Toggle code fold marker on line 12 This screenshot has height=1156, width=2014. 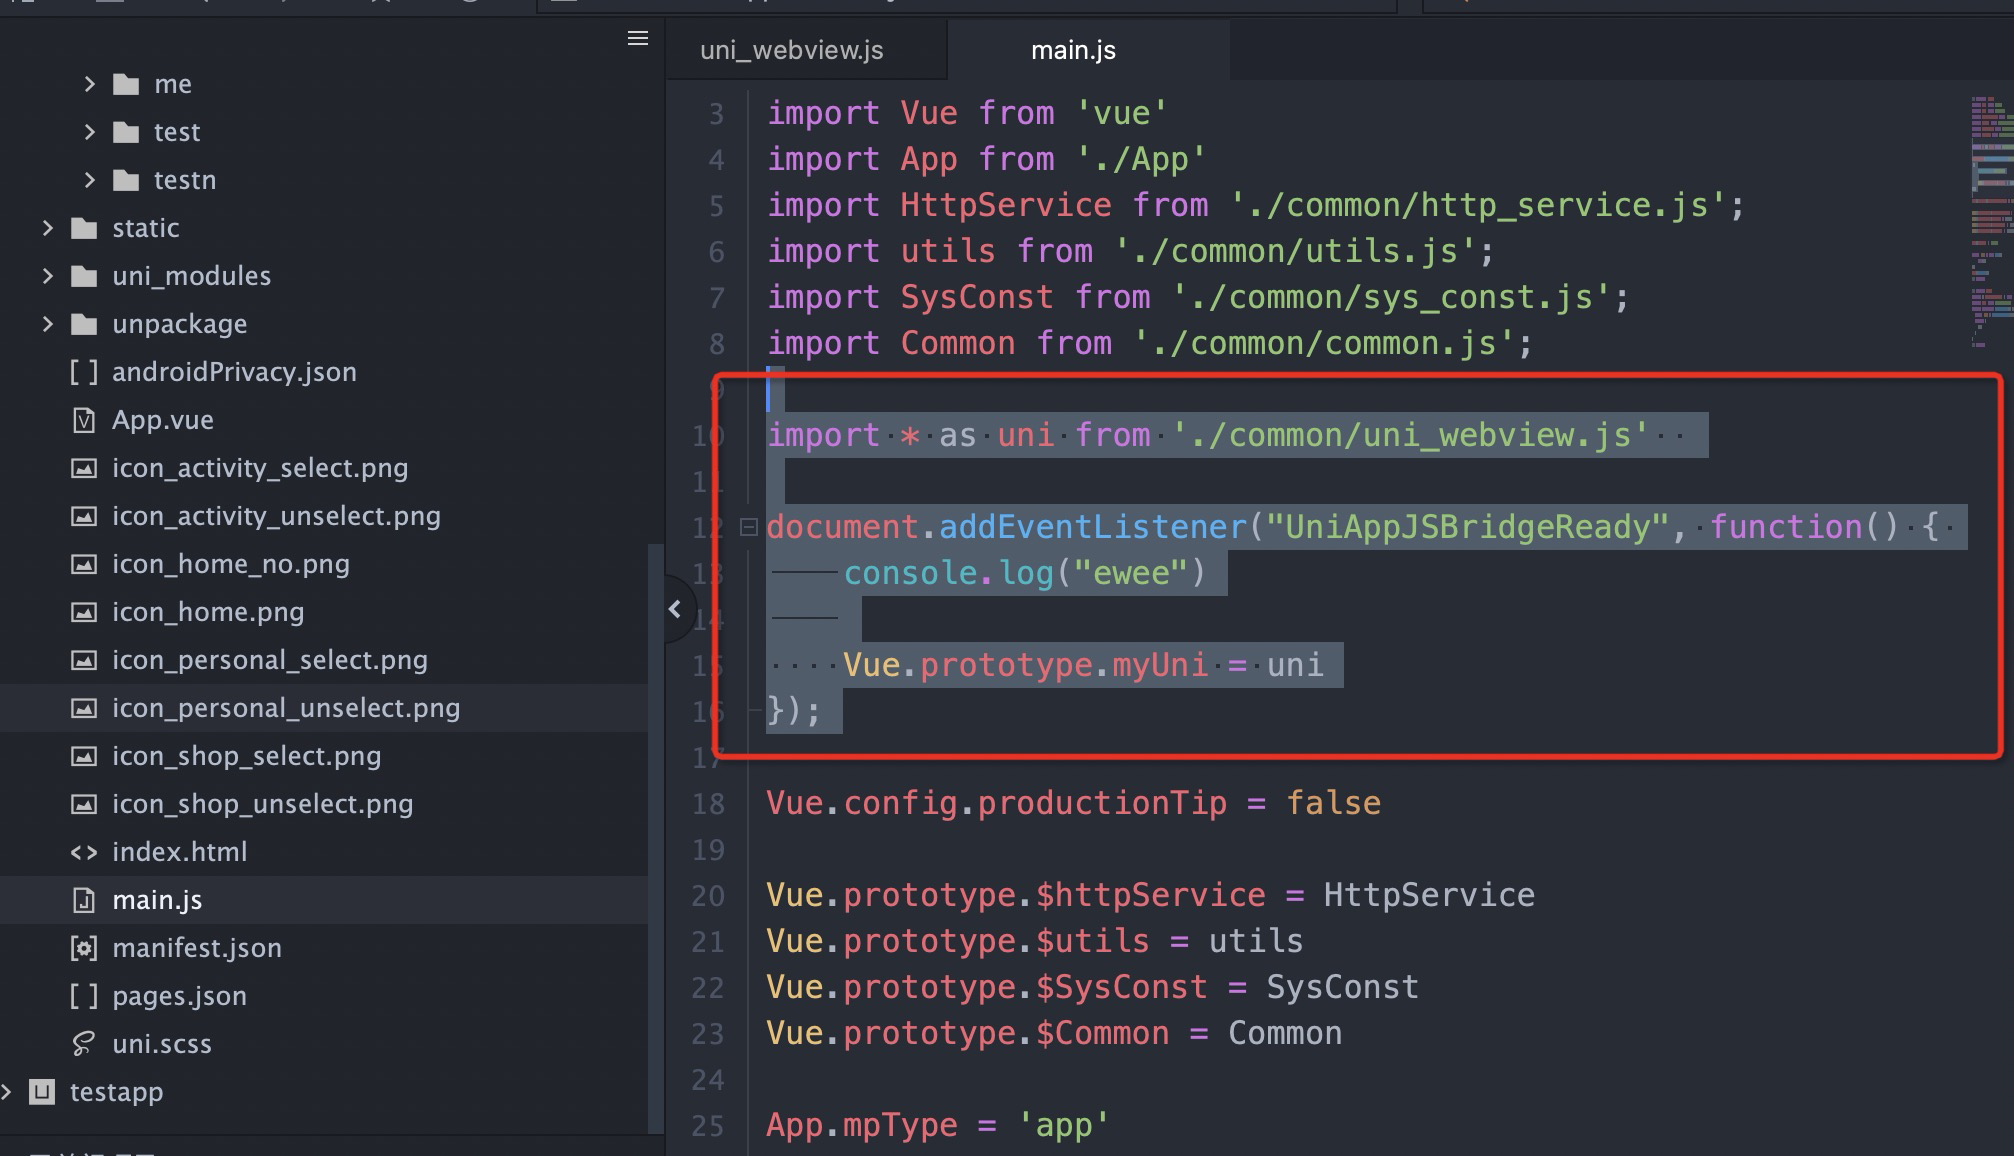tap(748, 527)
